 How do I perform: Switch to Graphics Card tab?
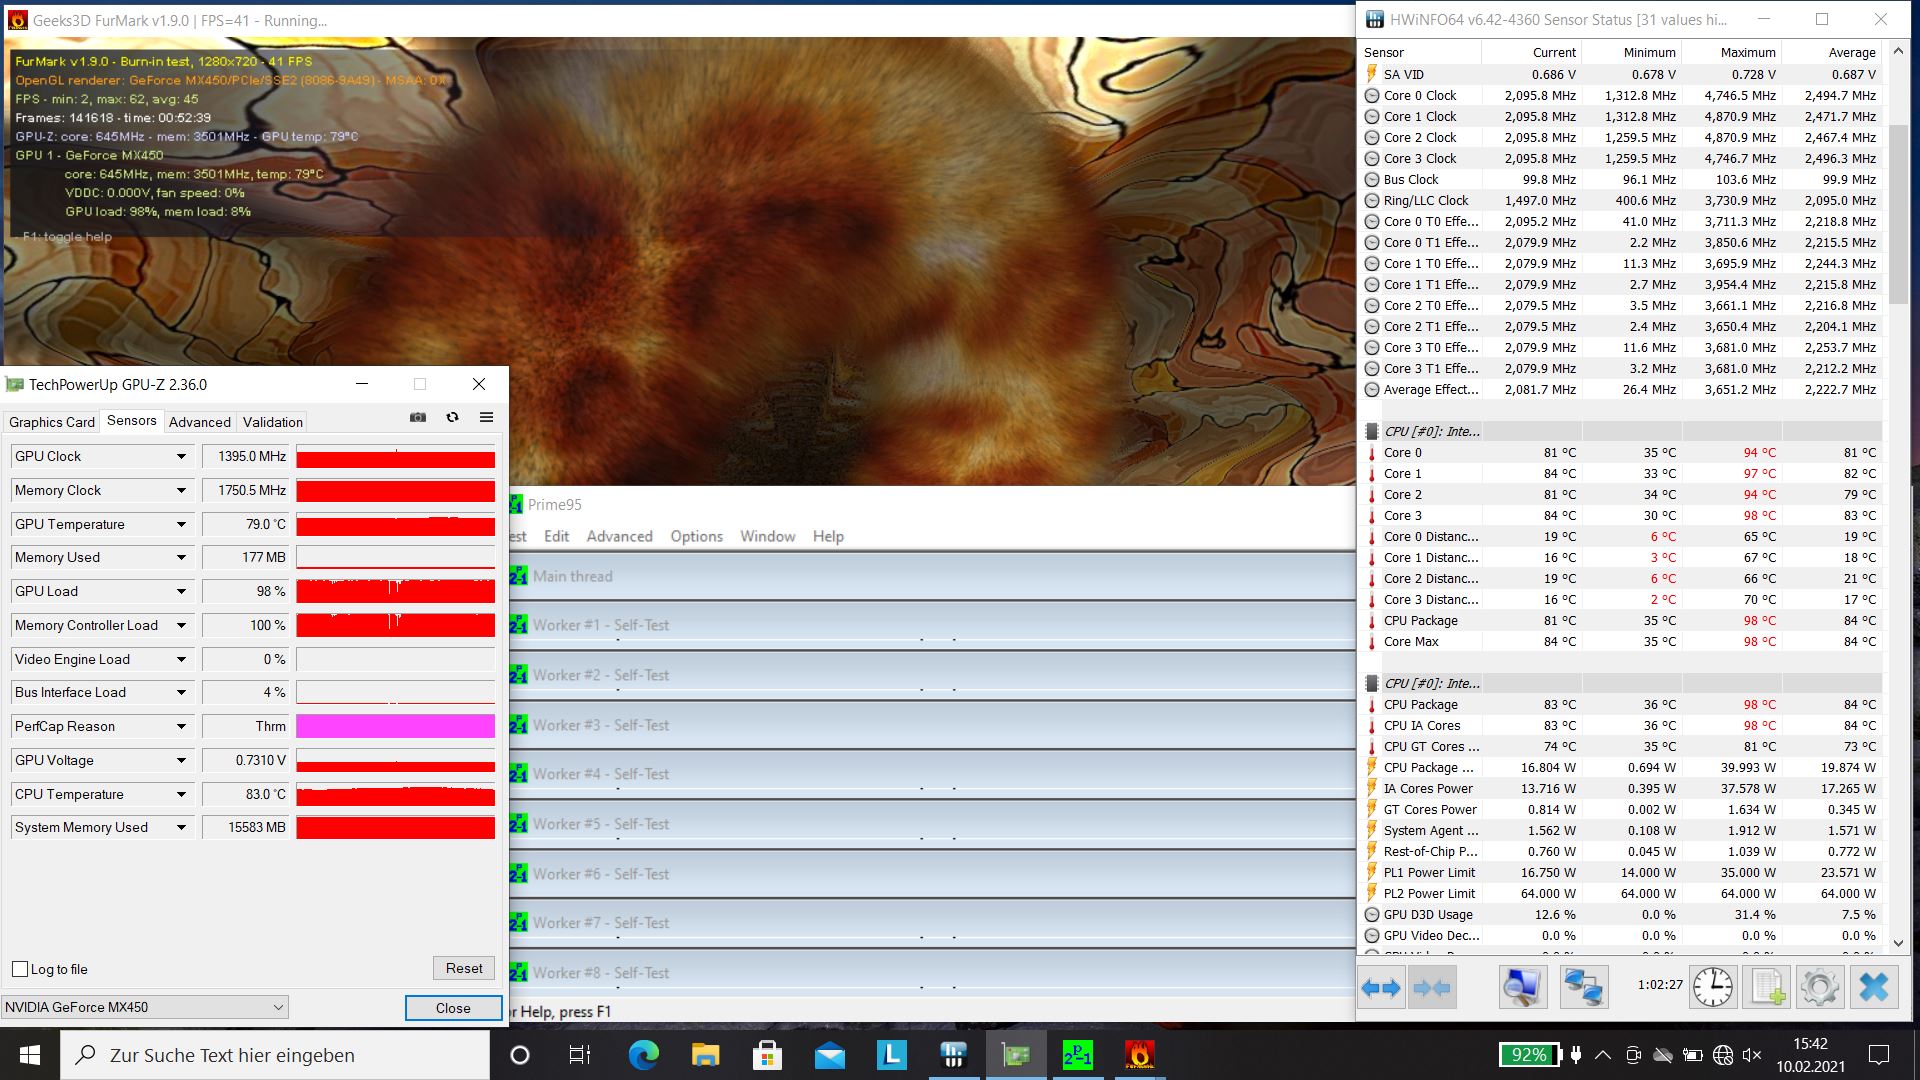pyautogui.click(x=52, y=422)
